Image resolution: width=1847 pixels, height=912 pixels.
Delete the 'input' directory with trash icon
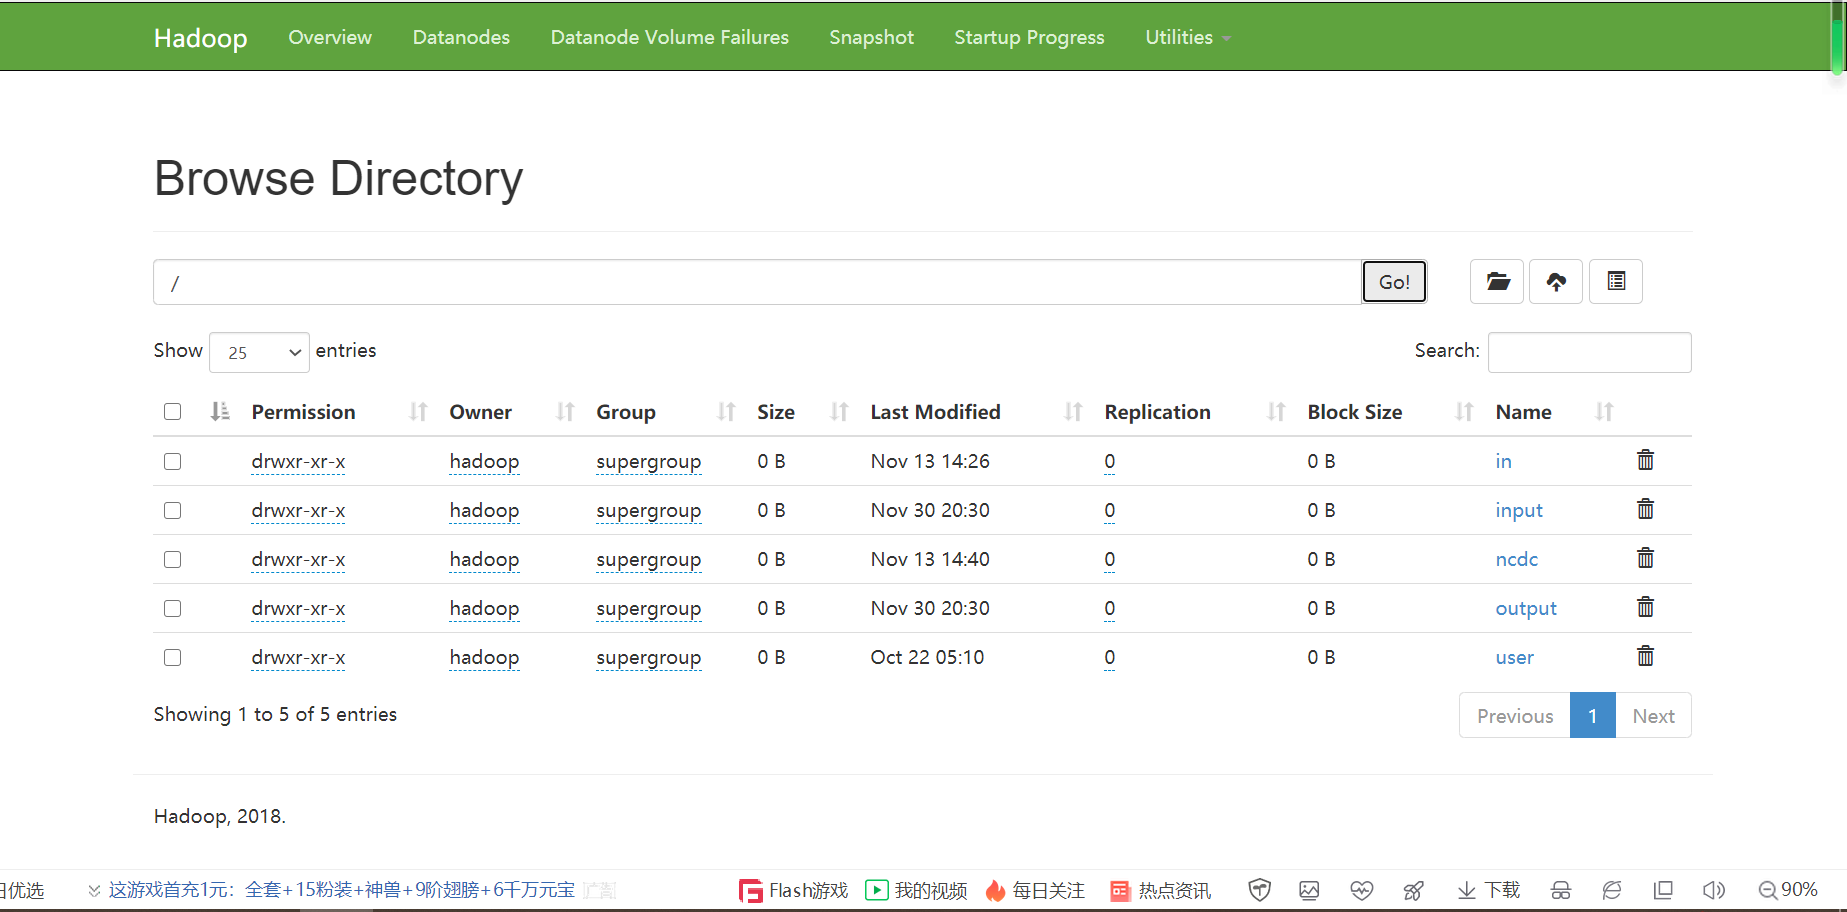click(1645, 509)
